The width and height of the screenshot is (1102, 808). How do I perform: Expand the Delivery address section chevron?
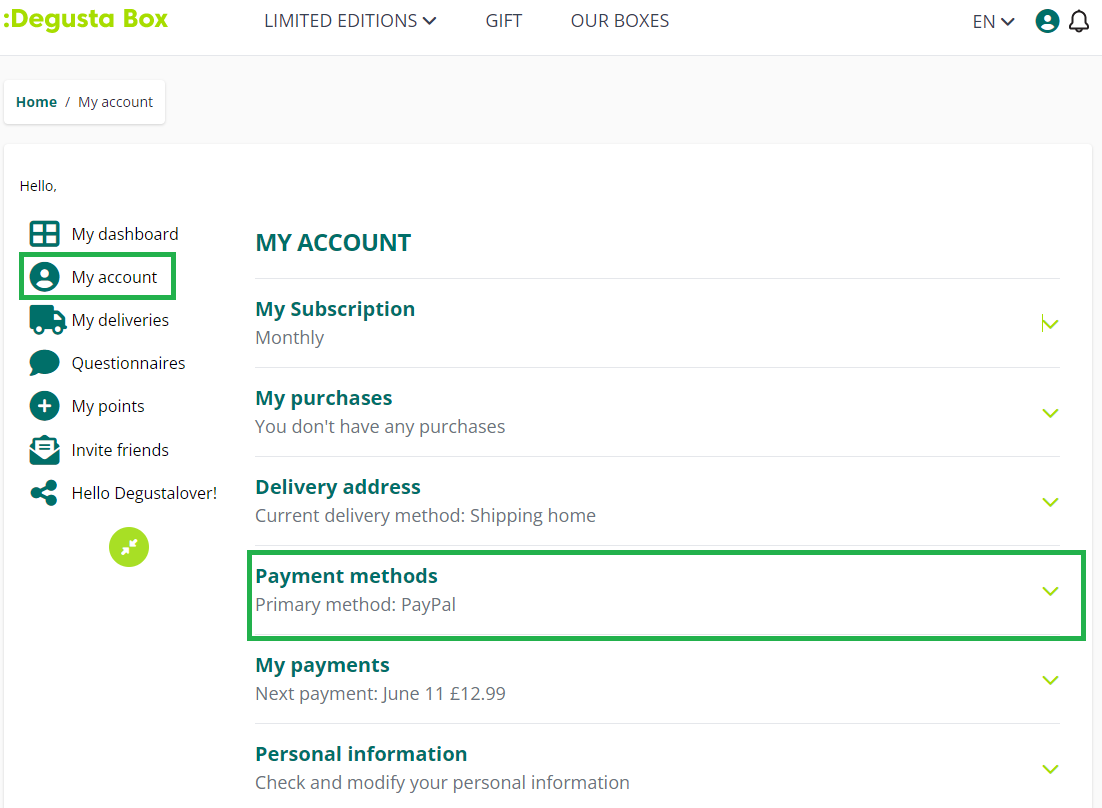pyautogui.click(x=1050, y=502)
